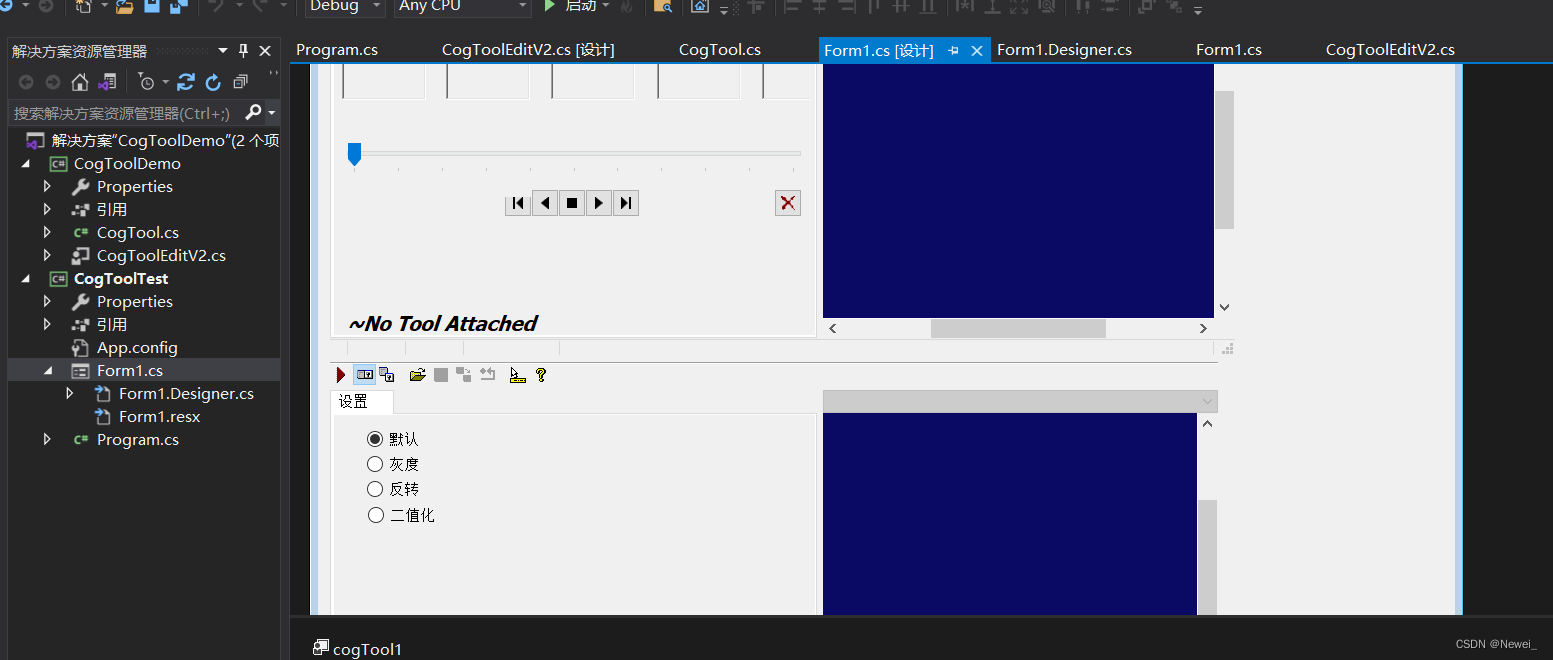Image resolution: width=1553 pixels, height=660 pixels.
Task: Switch to the Program.cs tab
Action: pyautogui.click(x=337, y=50)
